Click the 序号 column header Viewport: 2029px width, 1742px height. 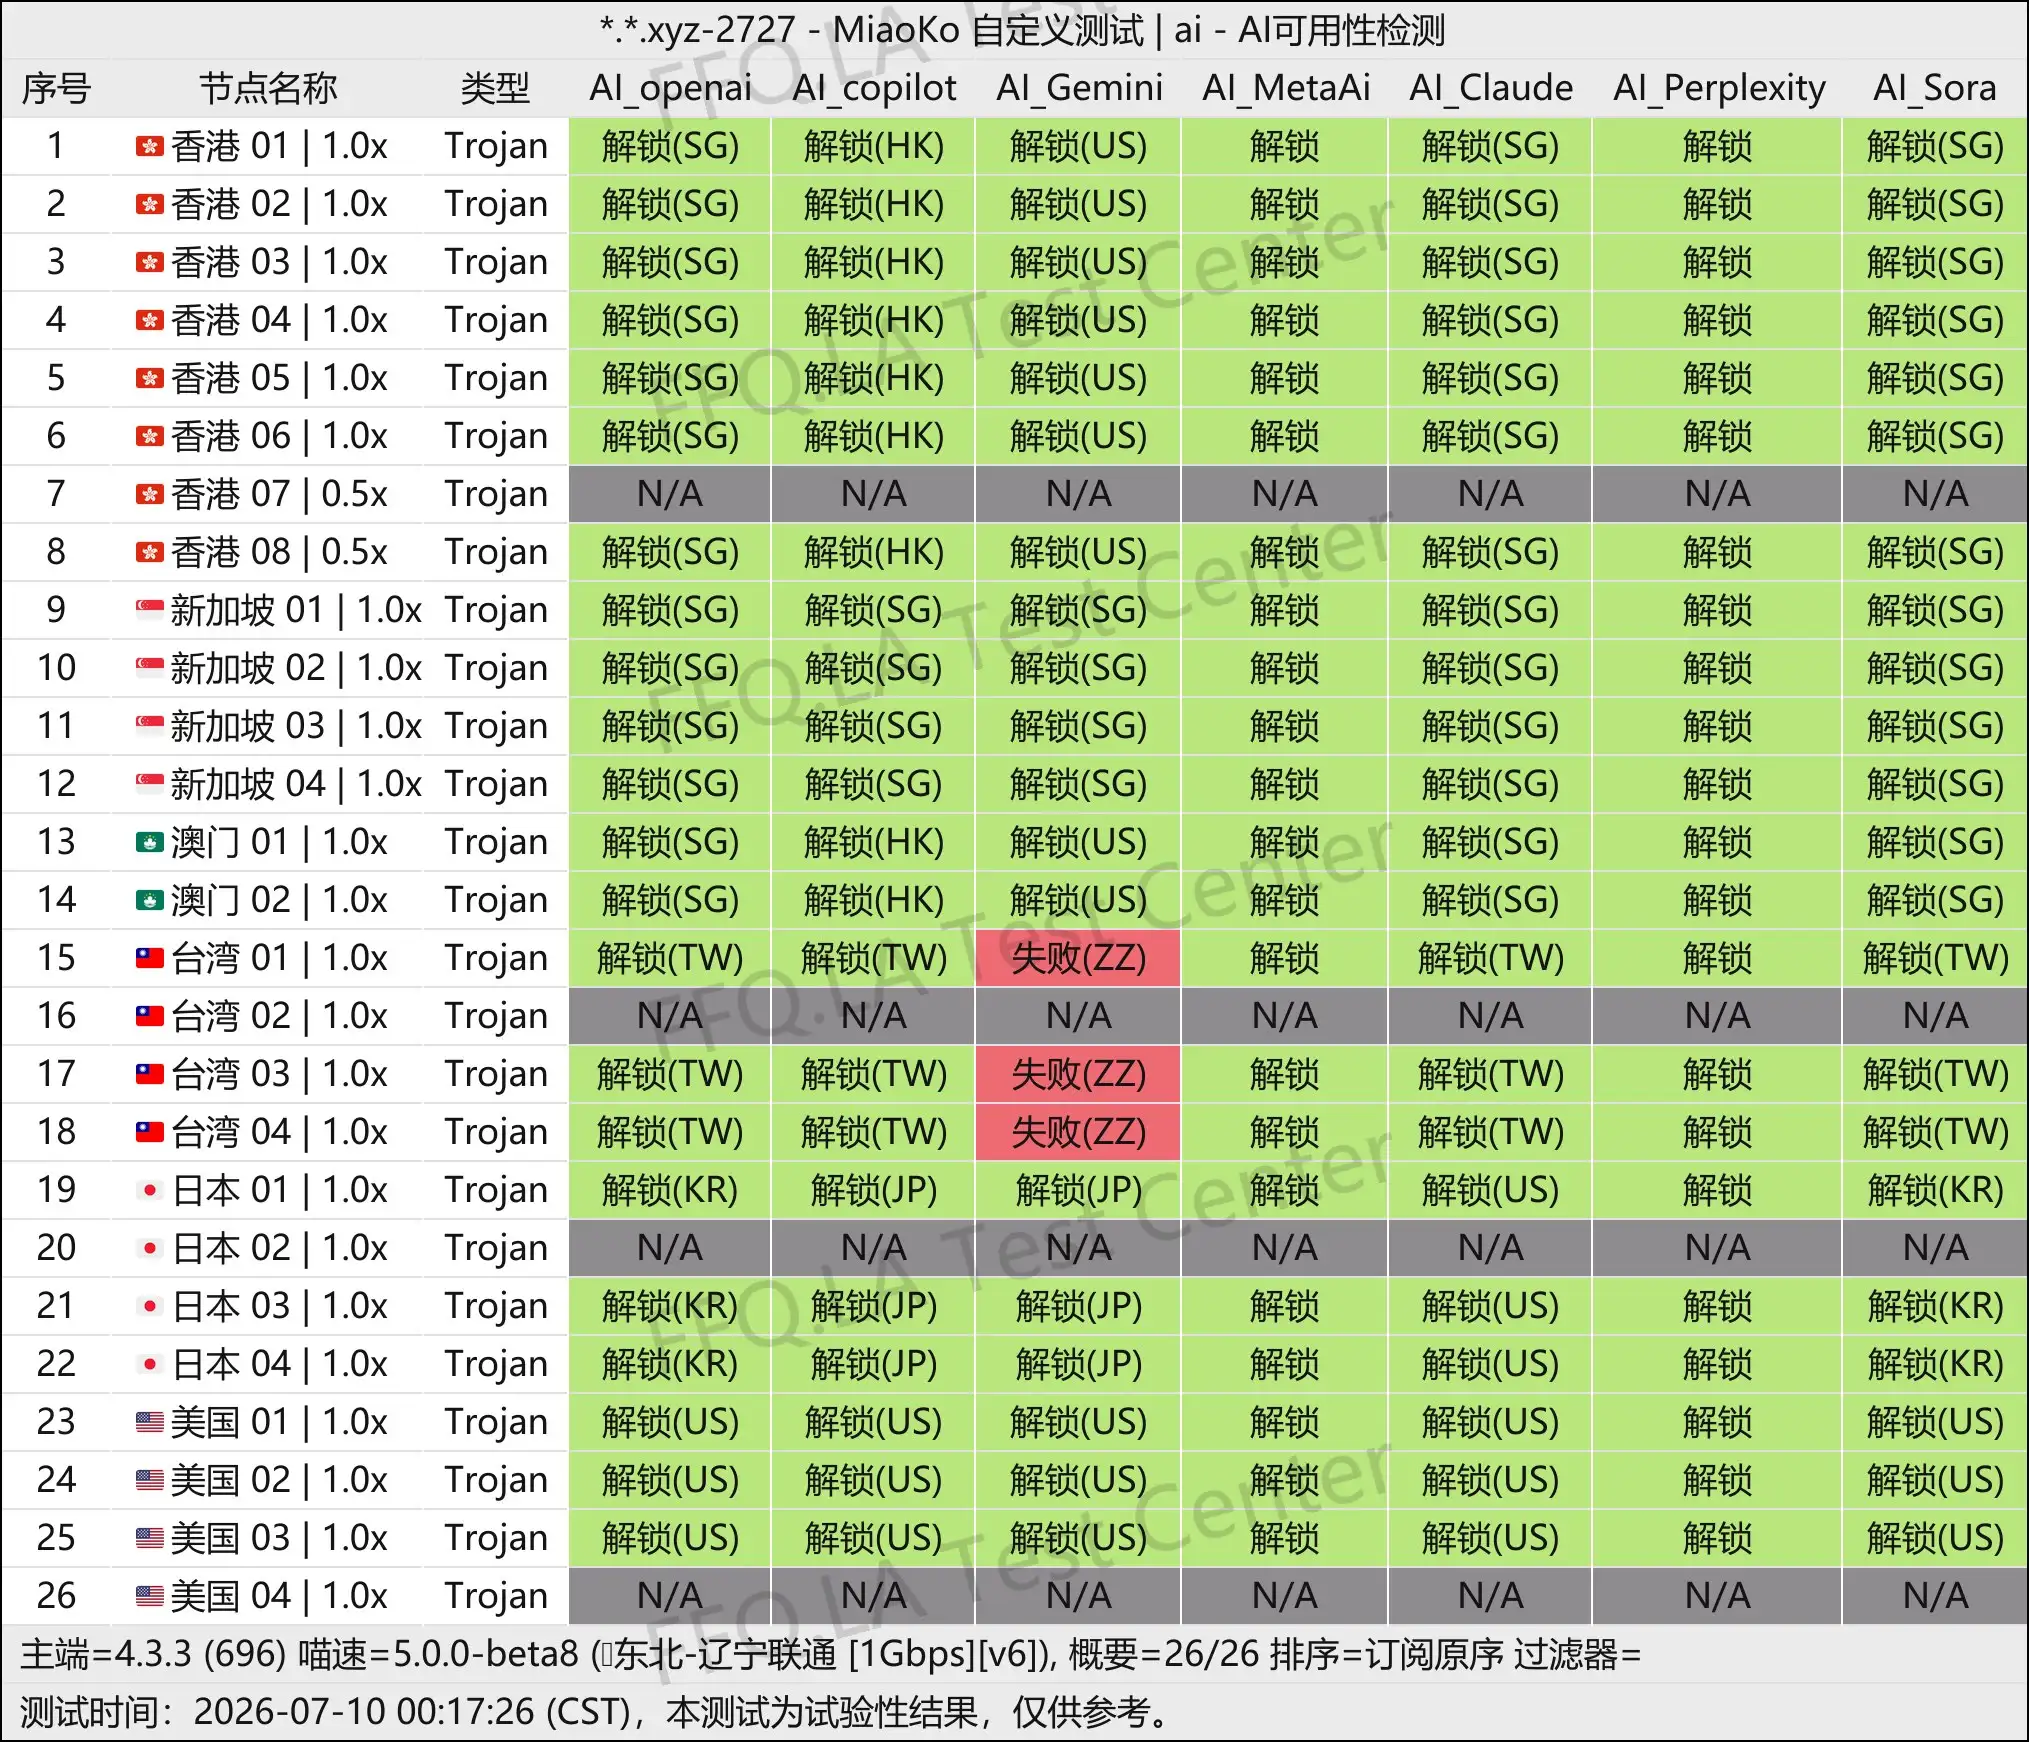(56, 88)
